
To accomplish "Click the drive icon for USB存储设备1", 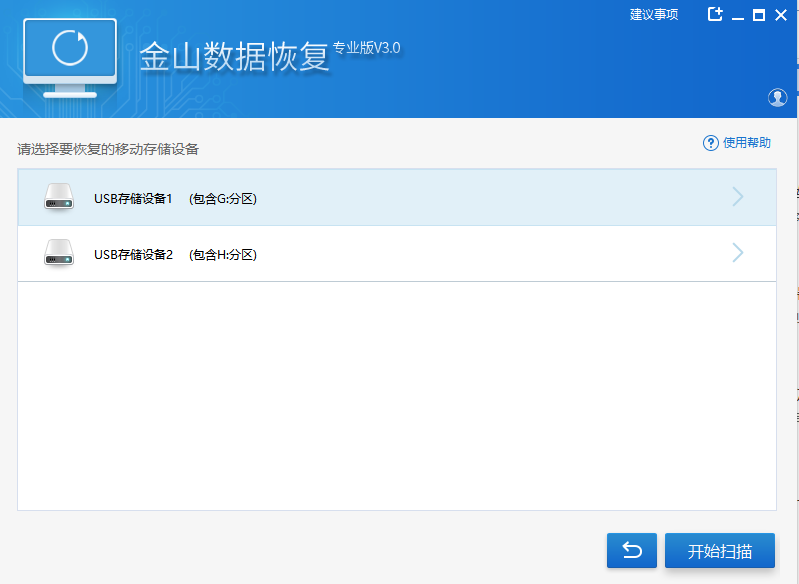I will (x=59, y=198).
